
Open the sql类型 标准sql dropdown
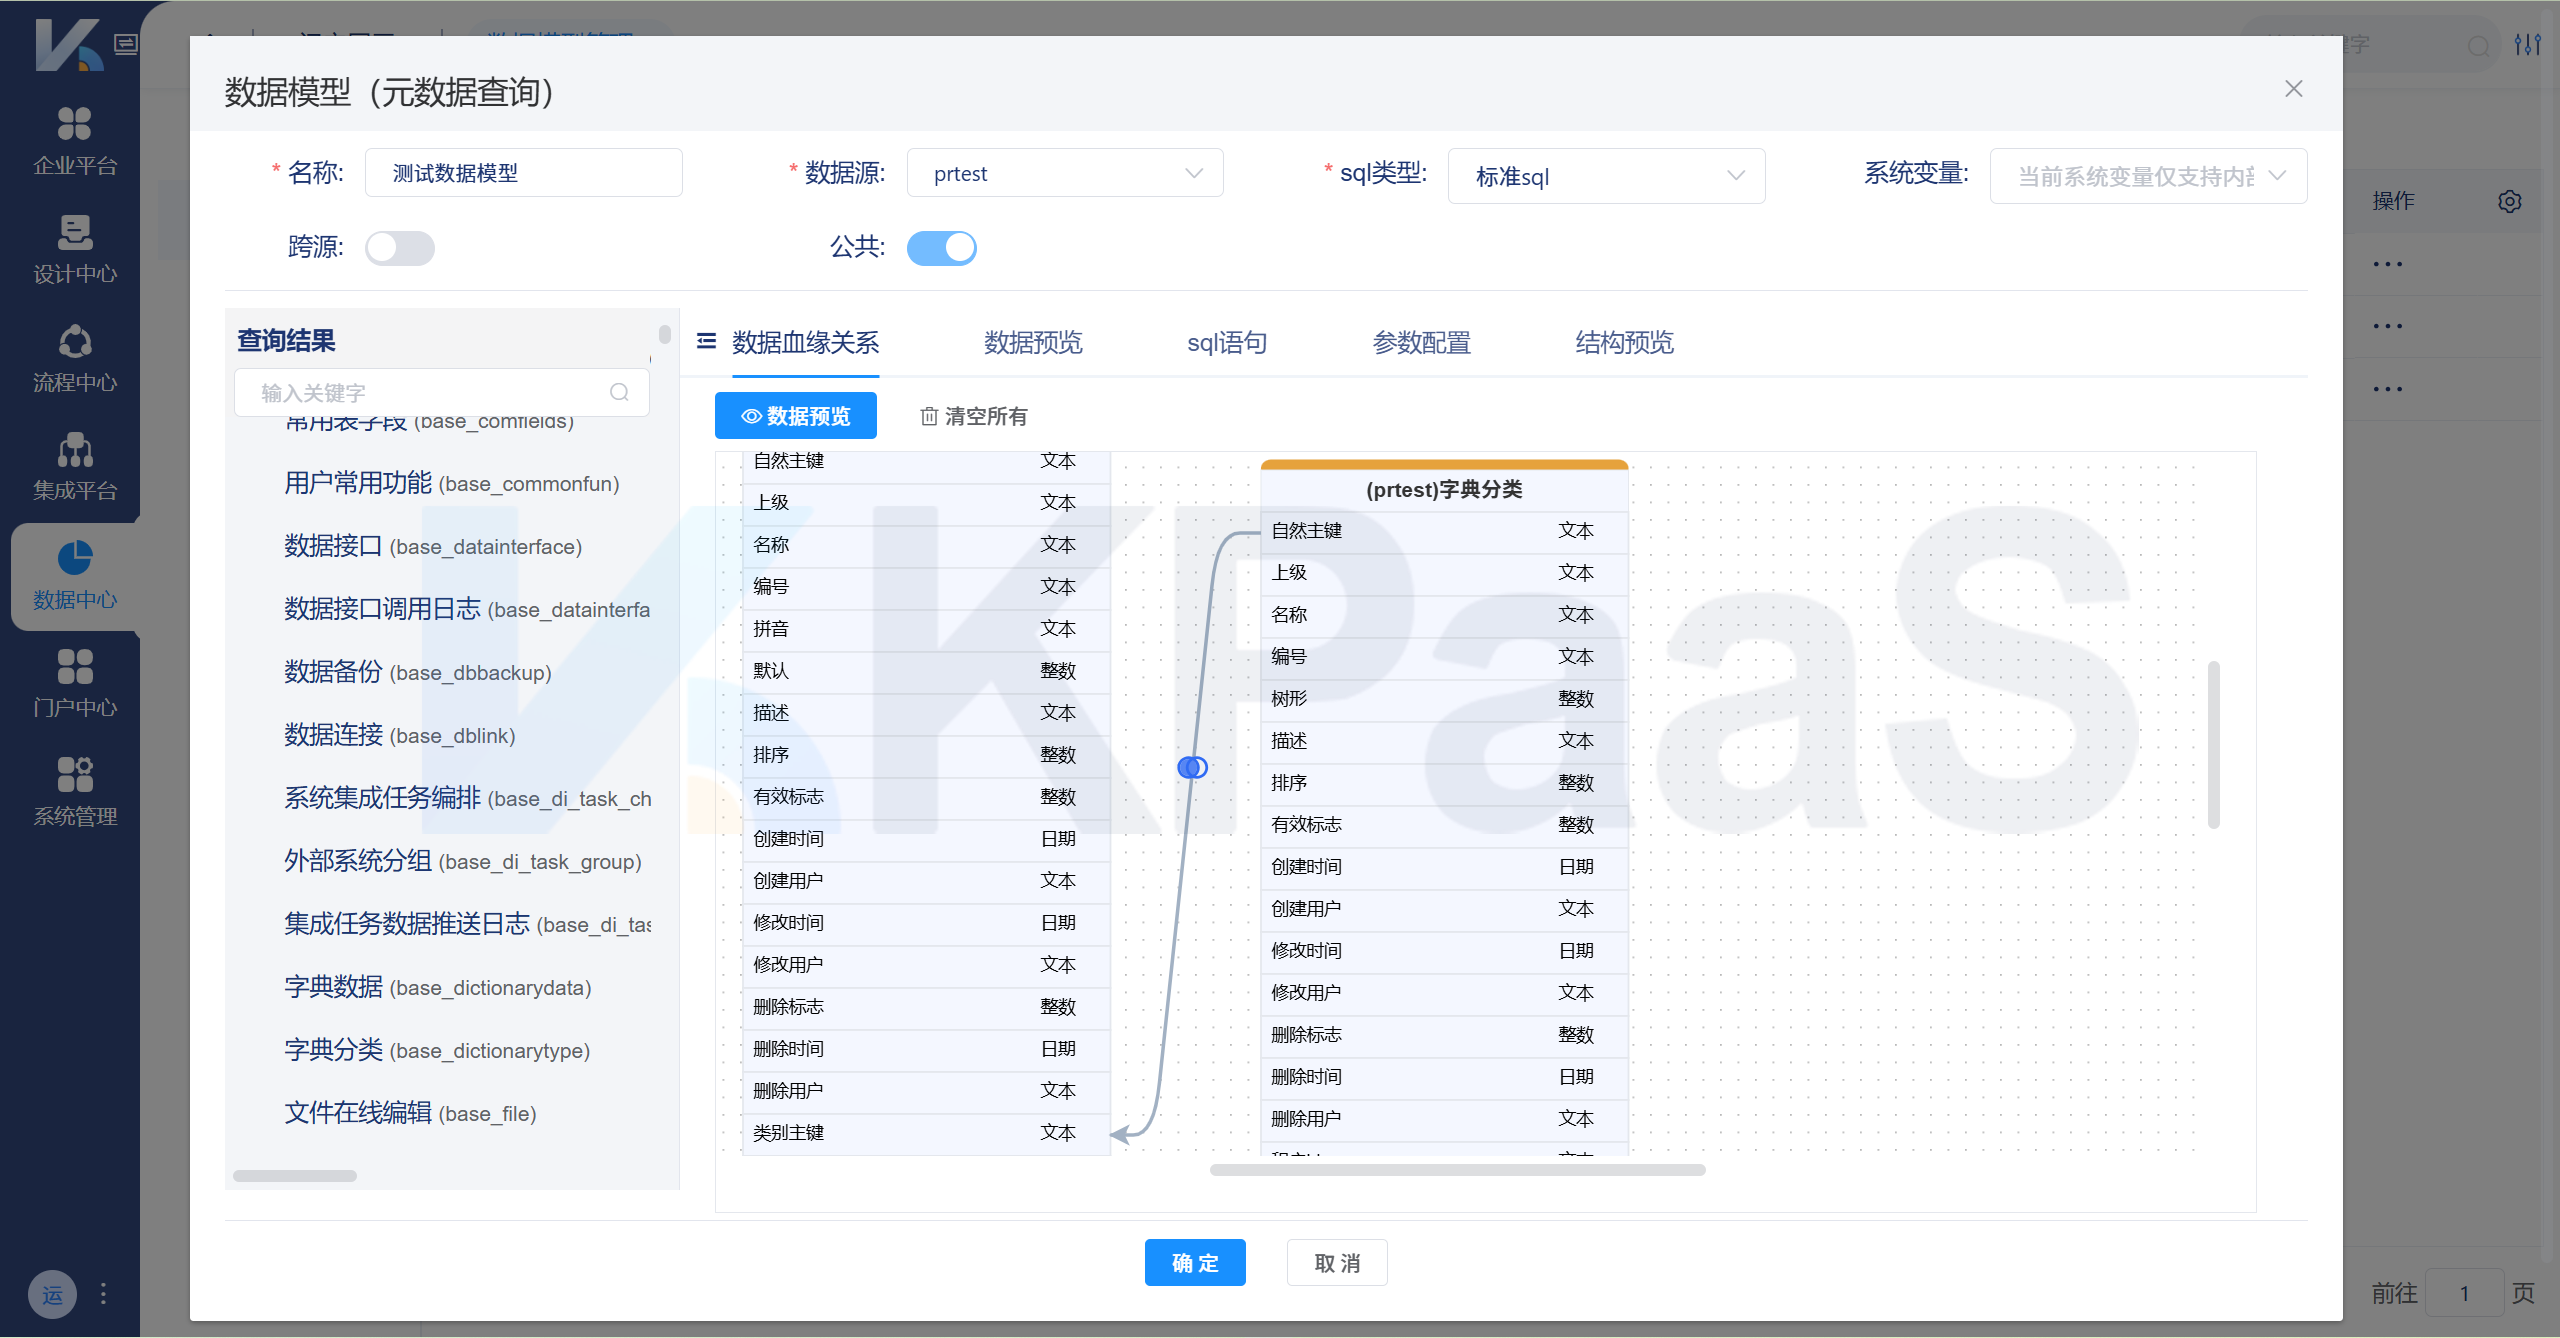(1605, 176)
